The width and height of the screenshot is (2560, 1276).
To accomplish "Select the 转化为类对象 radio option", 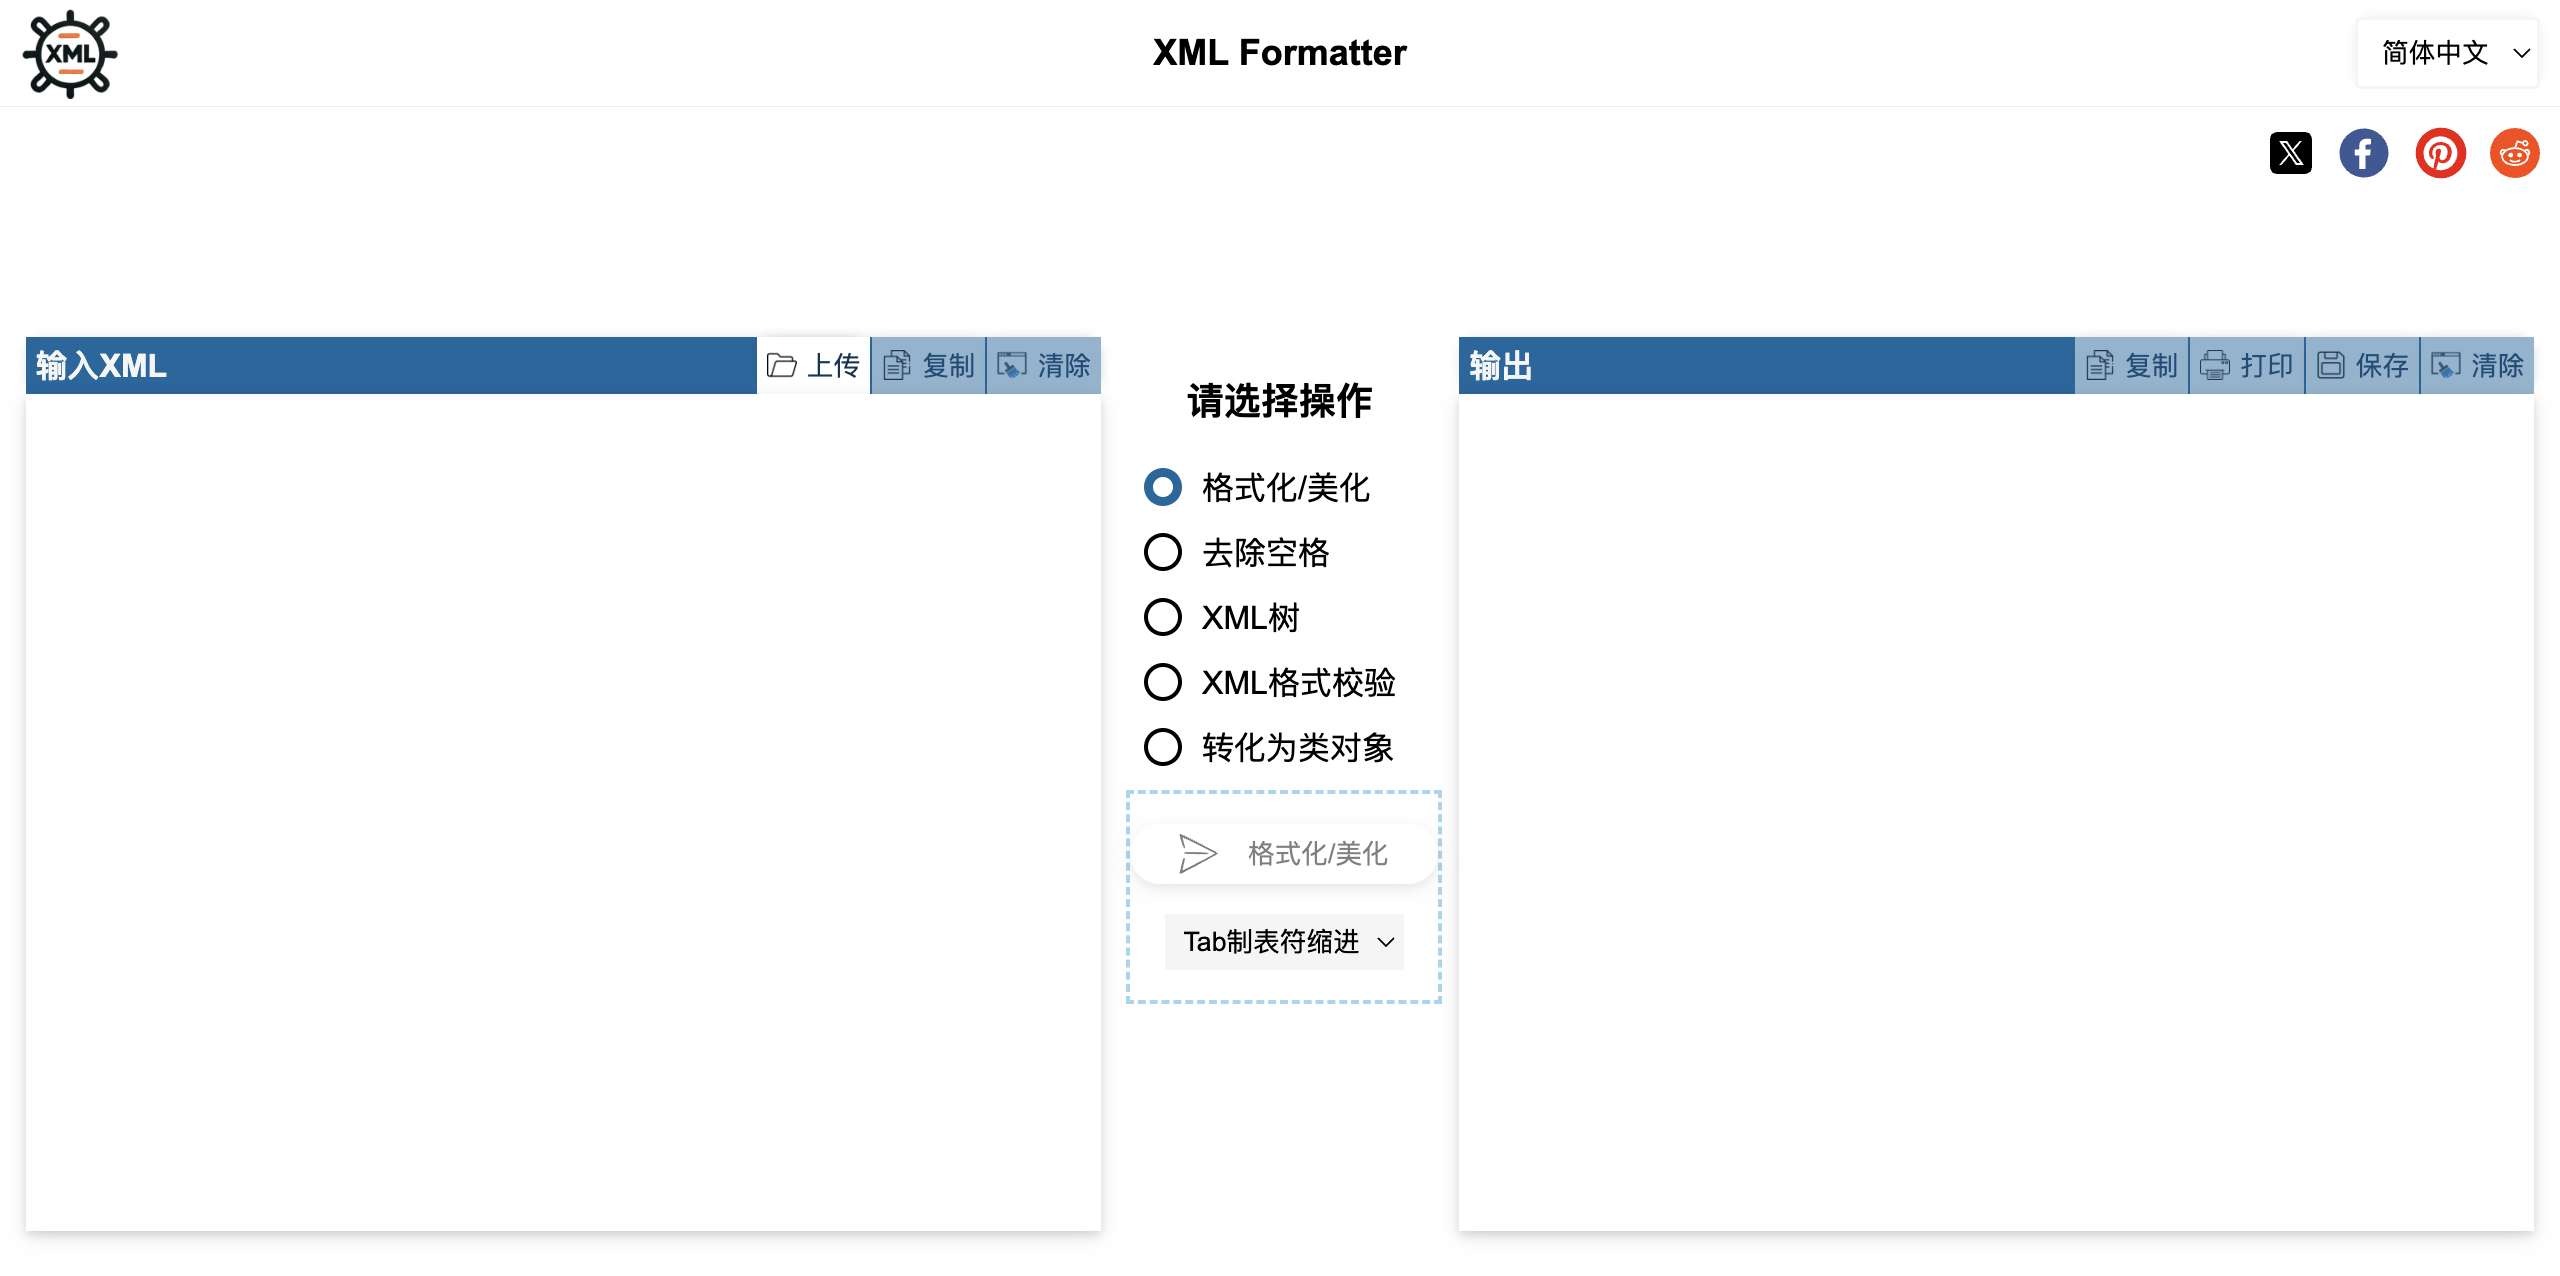I will (1163, 747).
